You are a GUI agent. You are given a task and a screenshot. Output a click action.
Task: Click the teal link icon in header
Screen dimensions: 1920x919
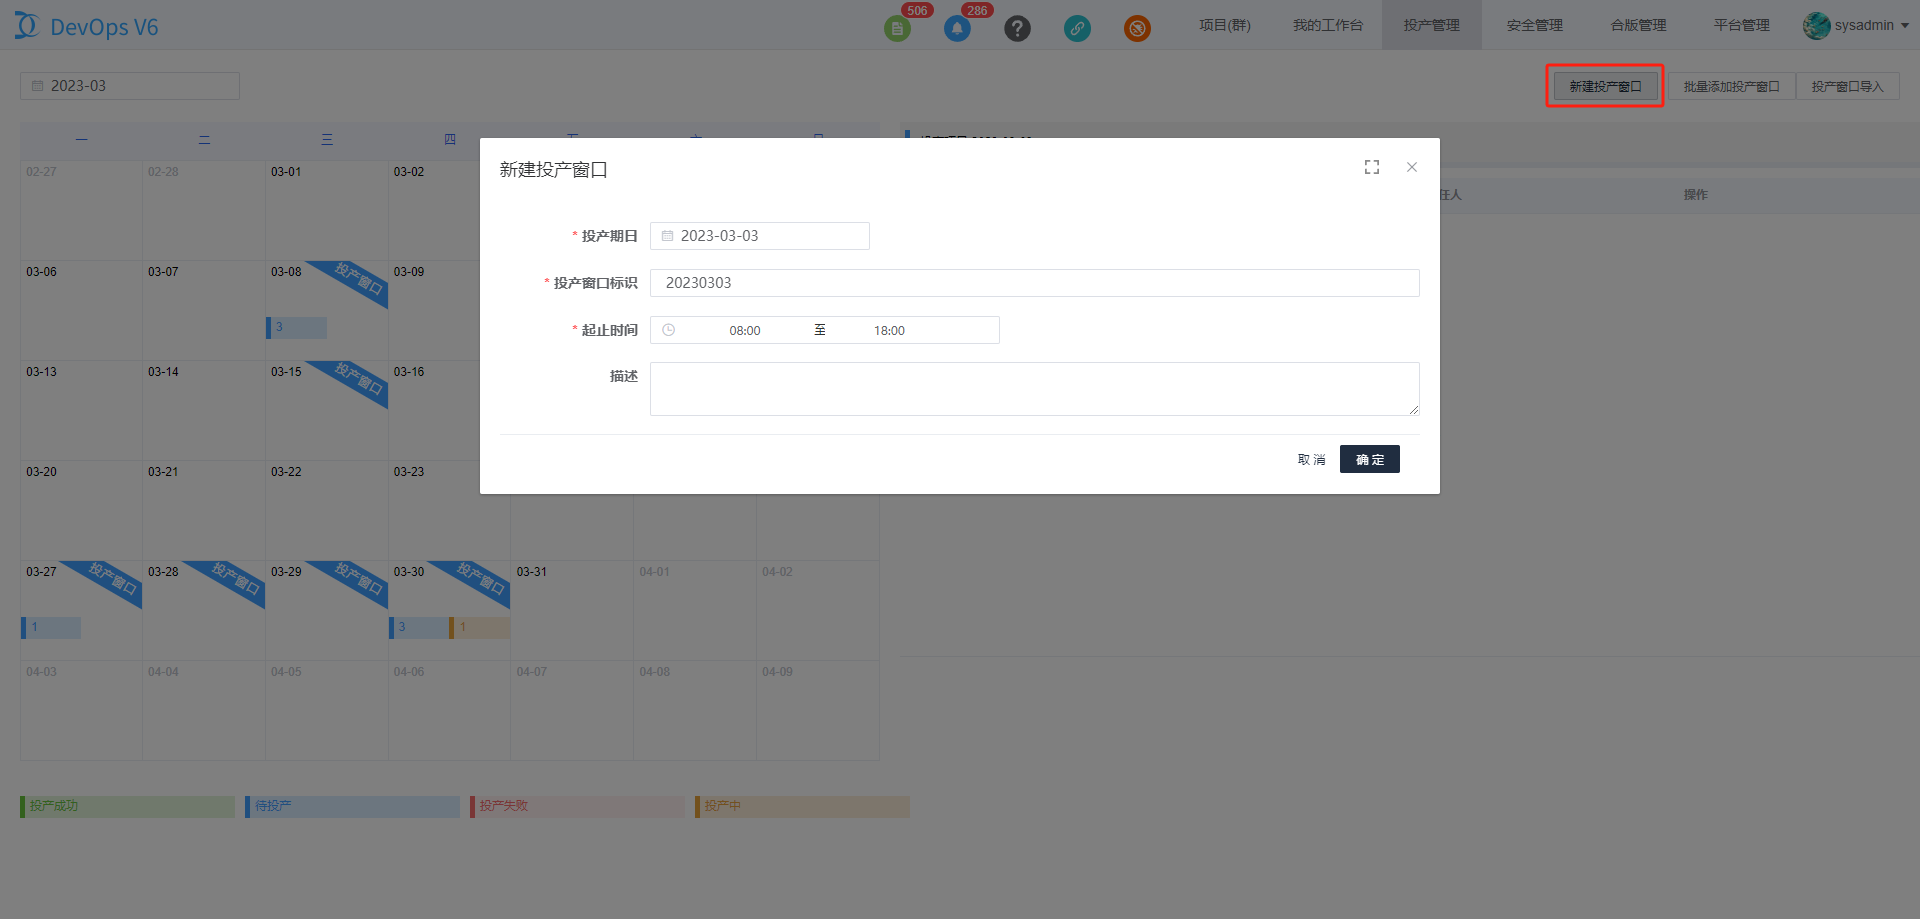(x=1077, y=29)
